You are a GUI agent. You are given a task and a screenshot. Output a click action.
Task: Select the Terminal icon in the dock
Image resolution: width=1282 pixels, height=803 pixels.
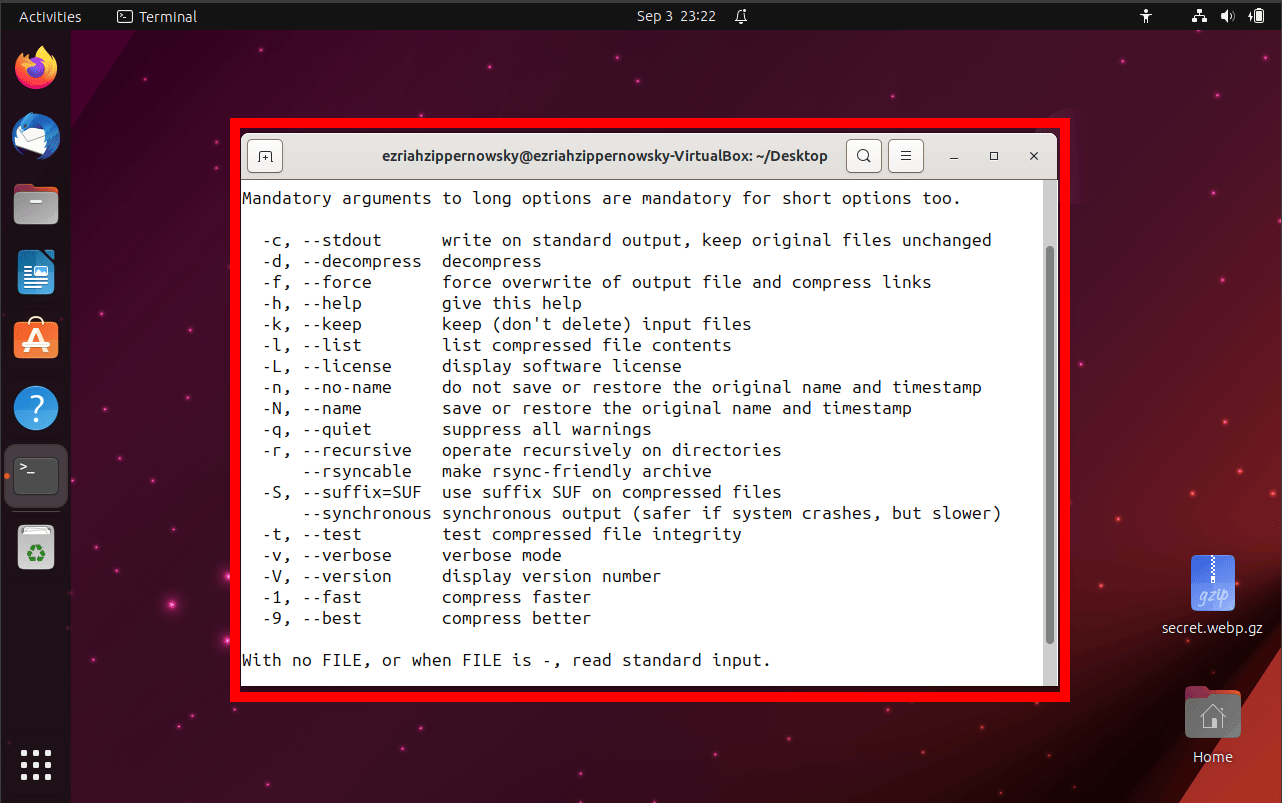click(x=35, y=476)
